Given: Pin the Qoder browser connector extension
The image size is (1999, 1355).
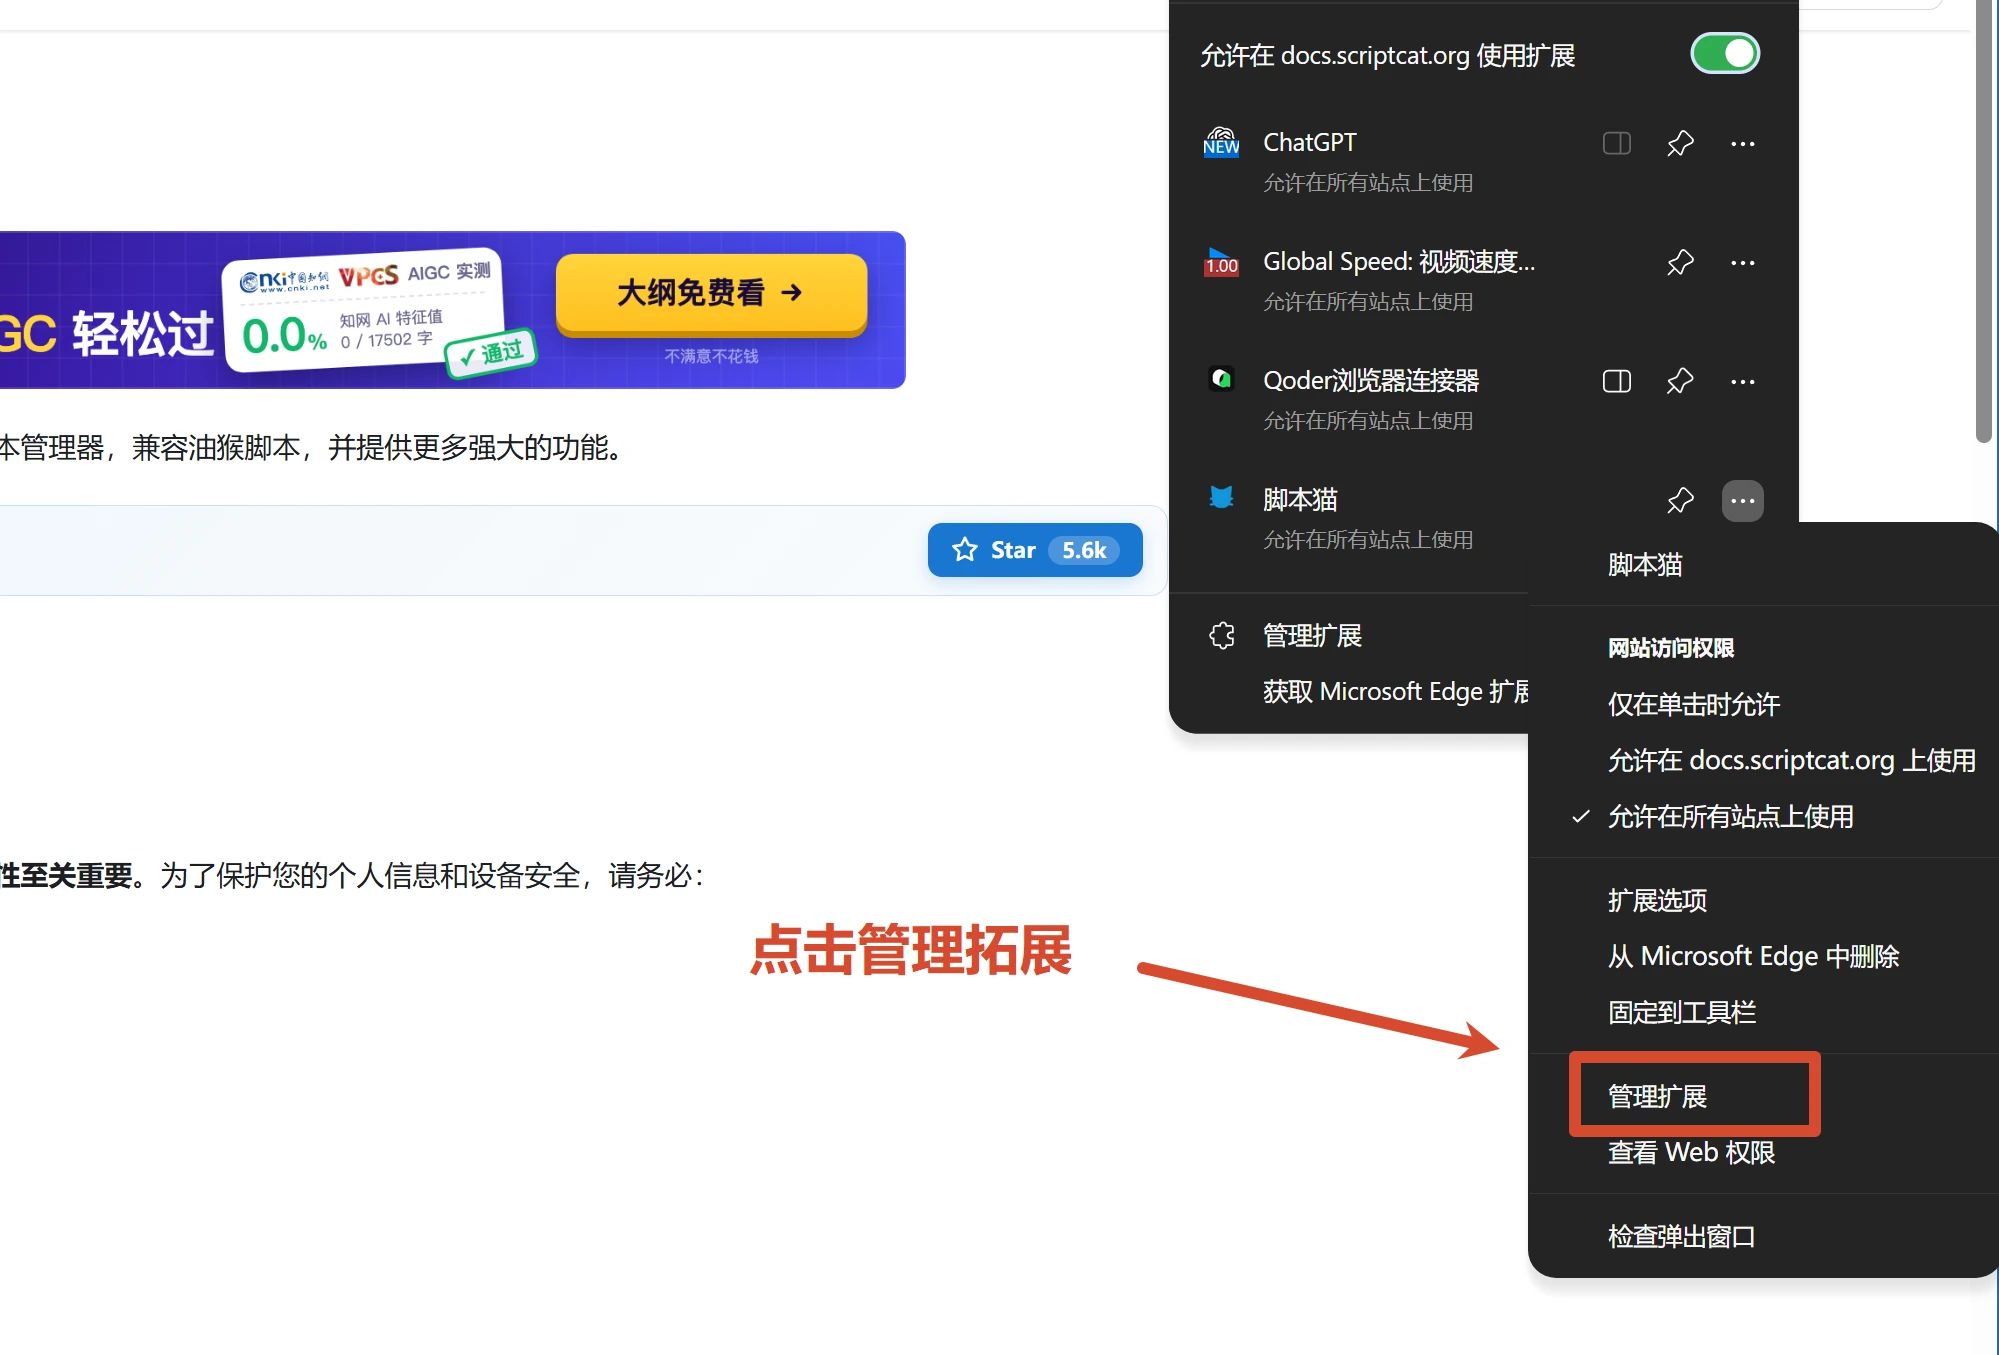Looking at the screenshot, I should [x=1680, y=381].
